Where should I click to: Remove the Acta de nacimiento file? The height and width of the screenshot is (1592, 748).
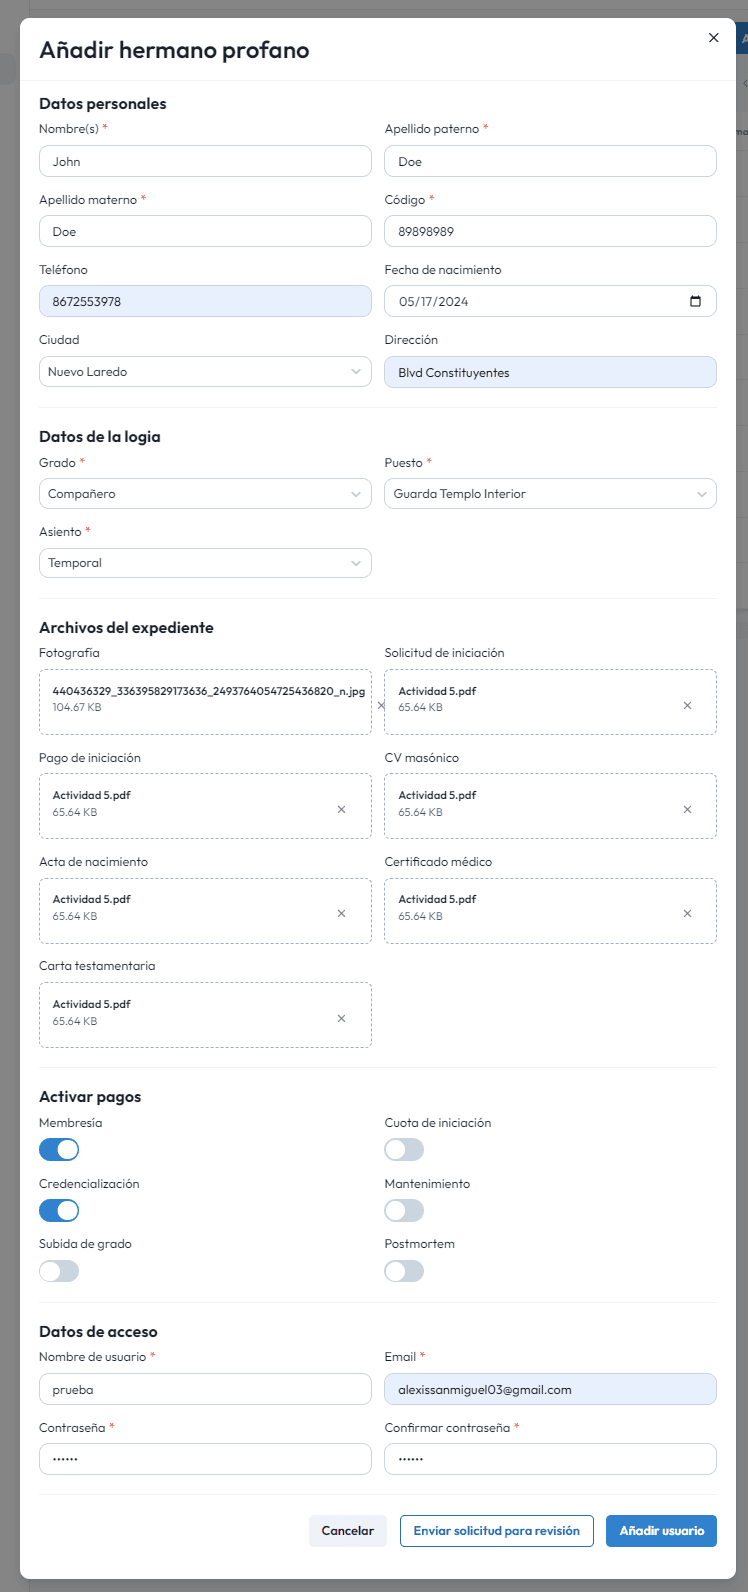click(341, 913)
